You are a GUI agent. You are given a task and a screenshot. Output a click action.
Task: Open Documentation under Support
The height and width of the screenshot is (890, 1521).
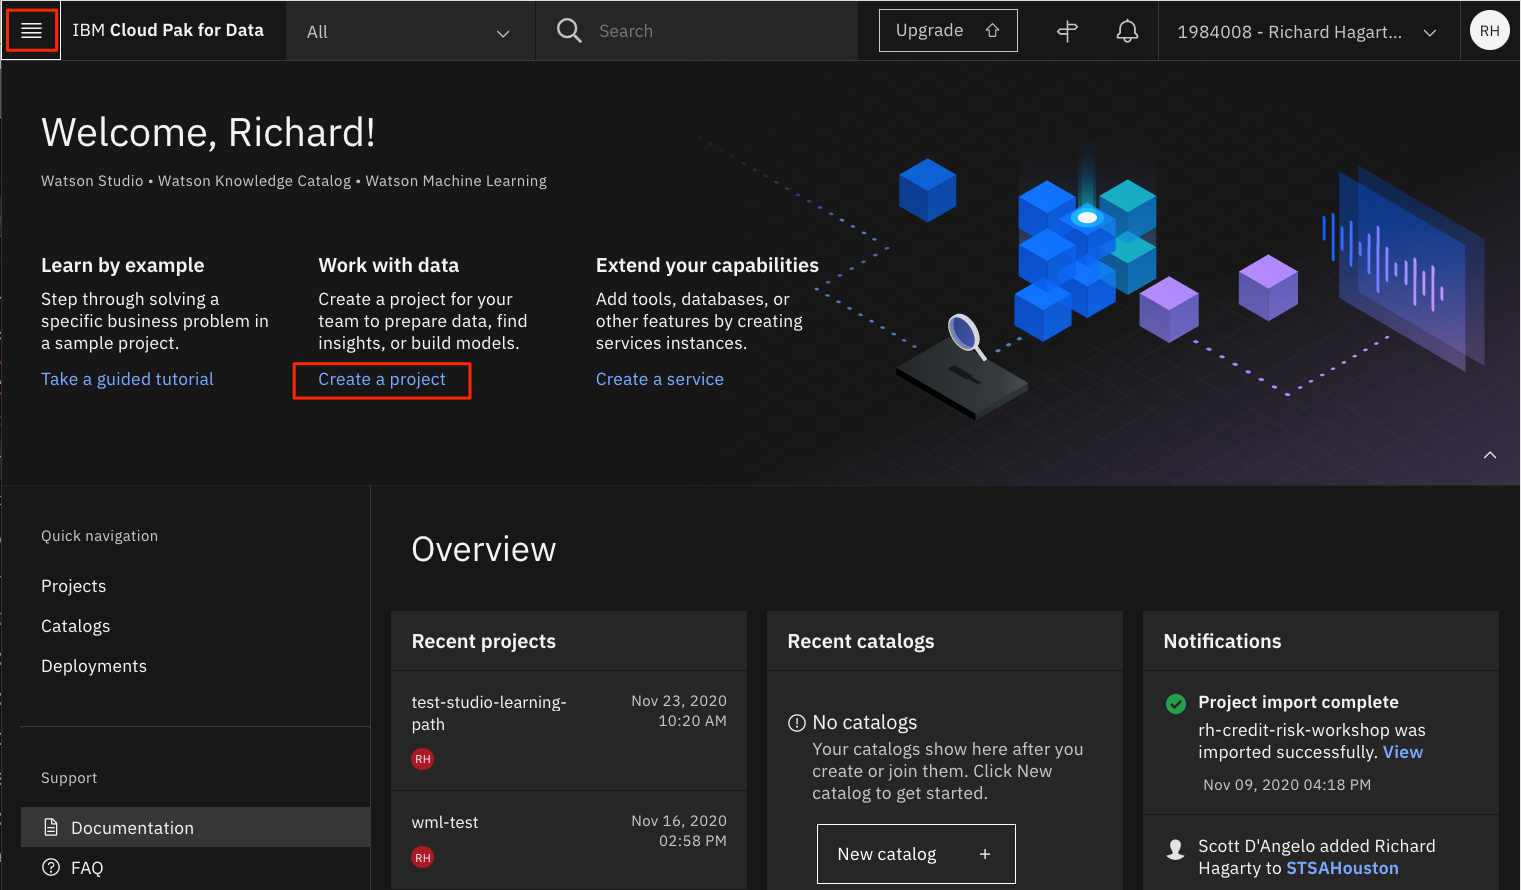pos(196,827)
